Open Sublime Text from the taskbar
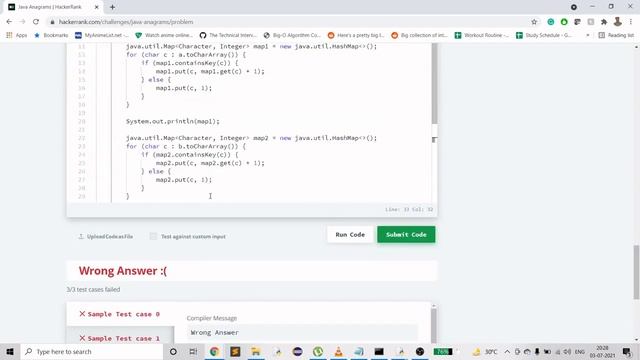This screenshot has width=640, height=360. click(235, 351)
